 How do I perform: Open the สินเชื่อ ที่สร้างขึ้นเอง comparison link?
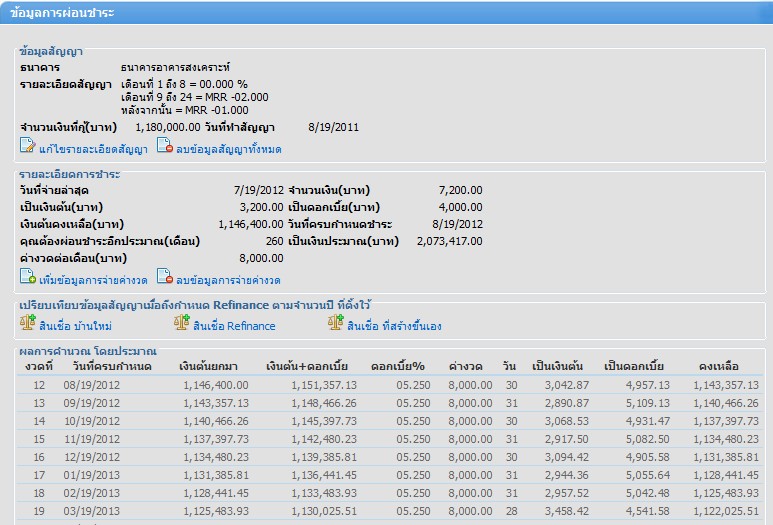pos(395,326)
